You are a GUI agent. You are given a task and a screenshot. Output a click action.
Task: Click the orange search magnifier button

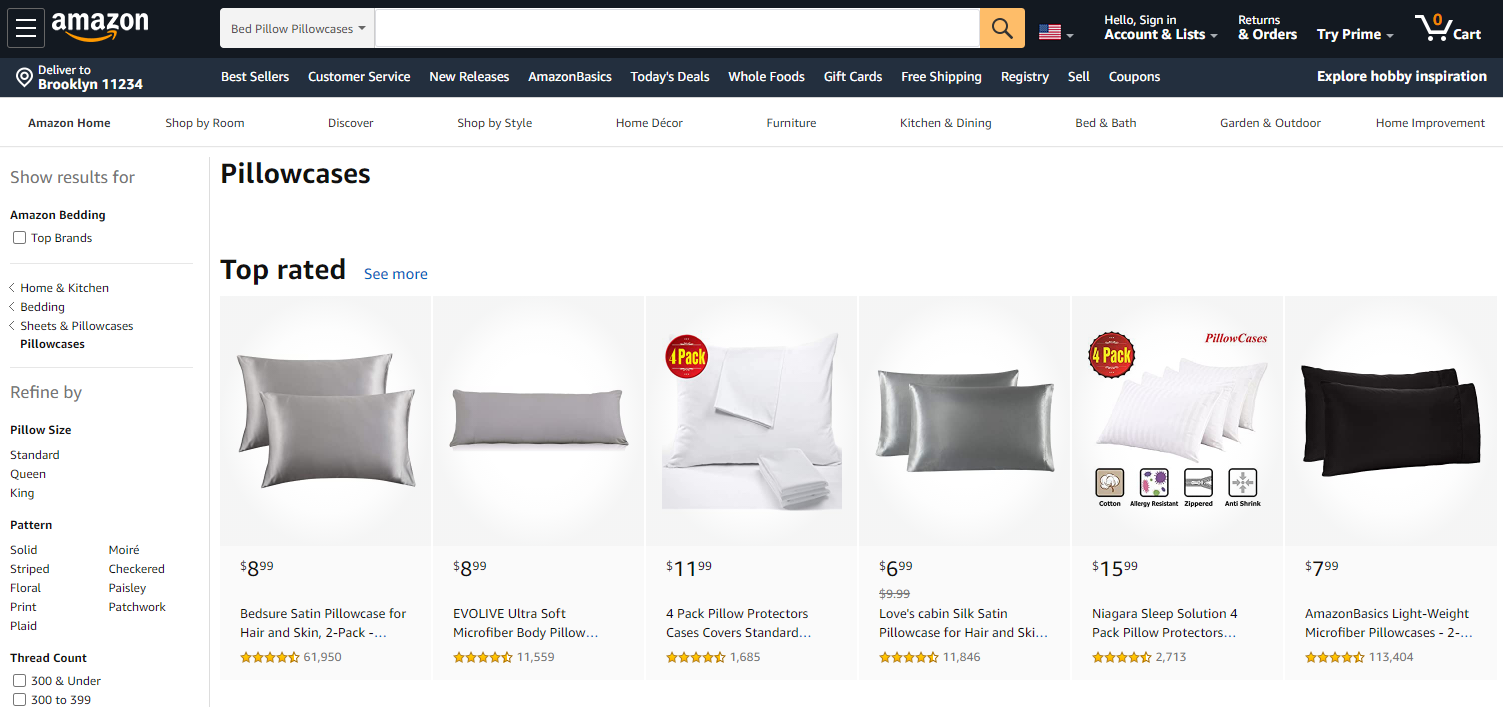pyautogui.click(x=1002, y=28)
